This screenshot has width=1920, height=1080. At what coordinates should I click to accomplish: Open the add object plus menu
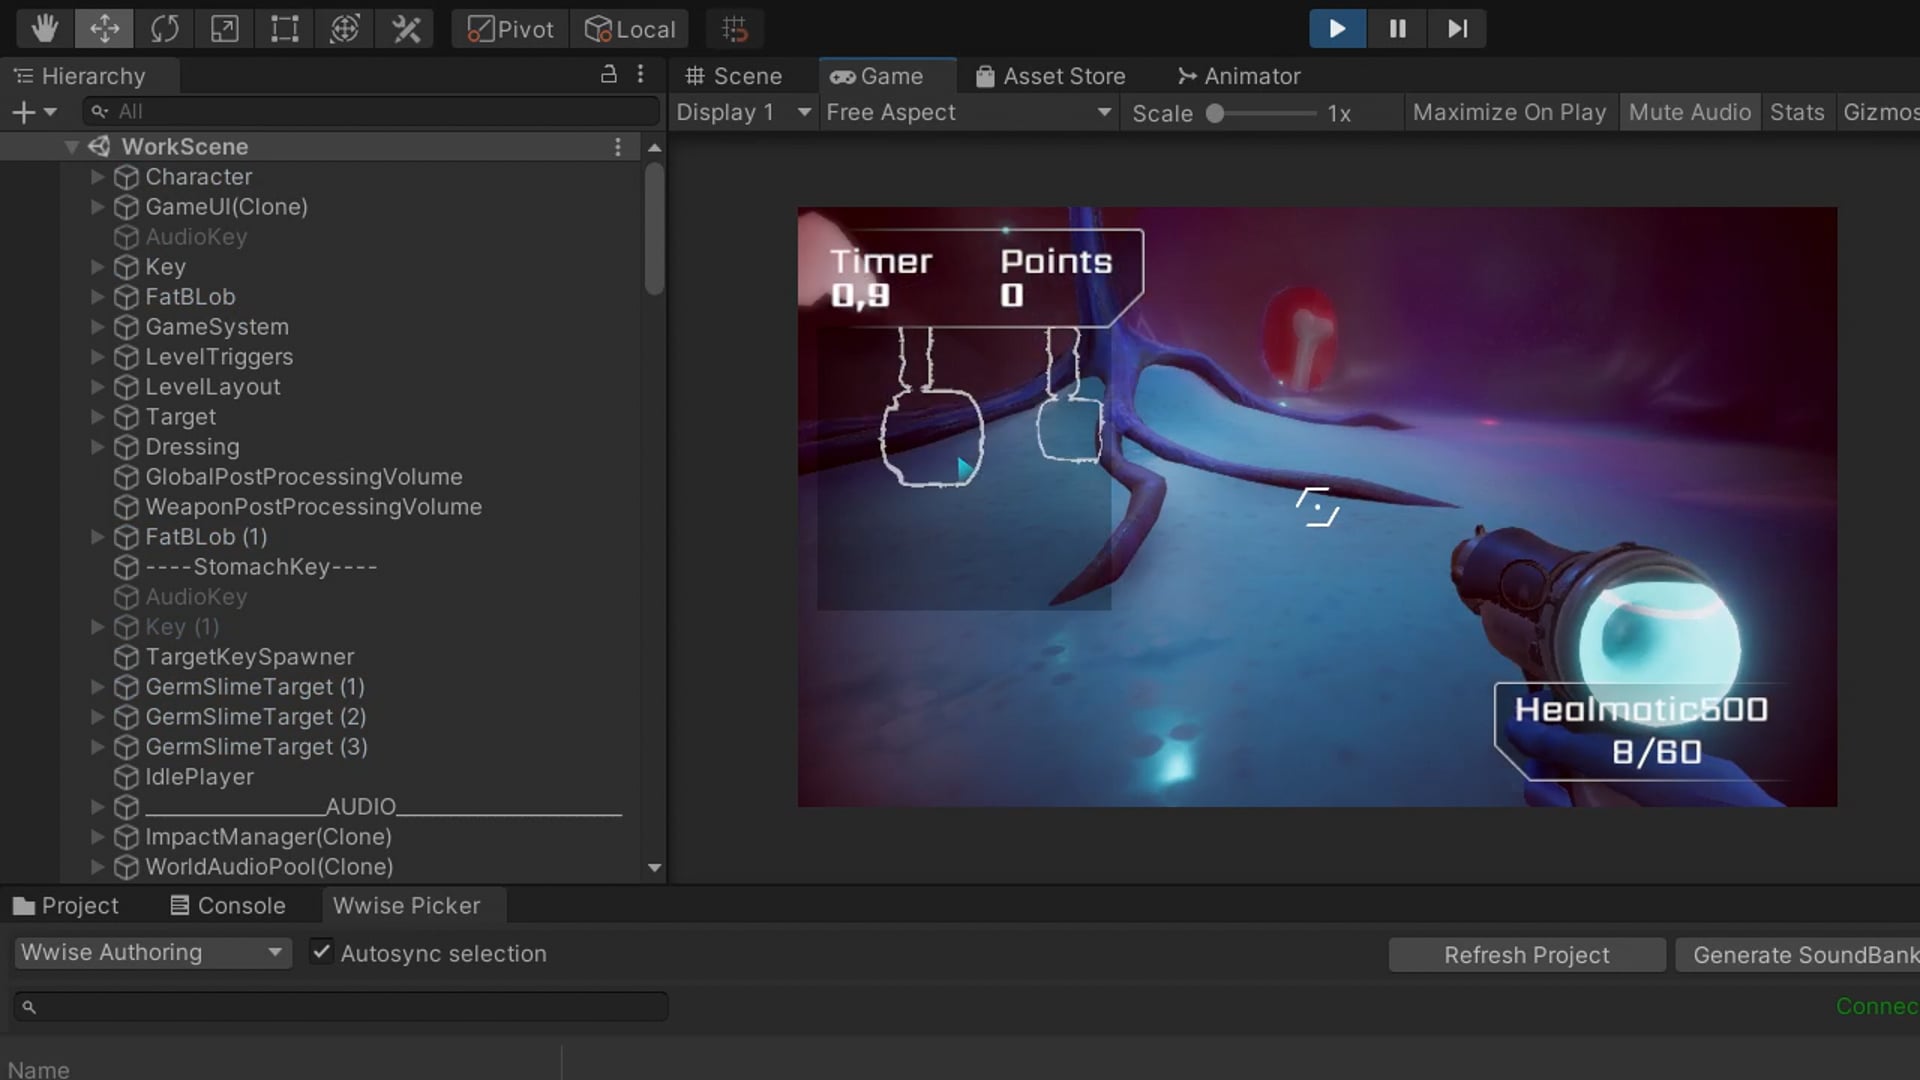pyautogui.click(x=33, y=112)
